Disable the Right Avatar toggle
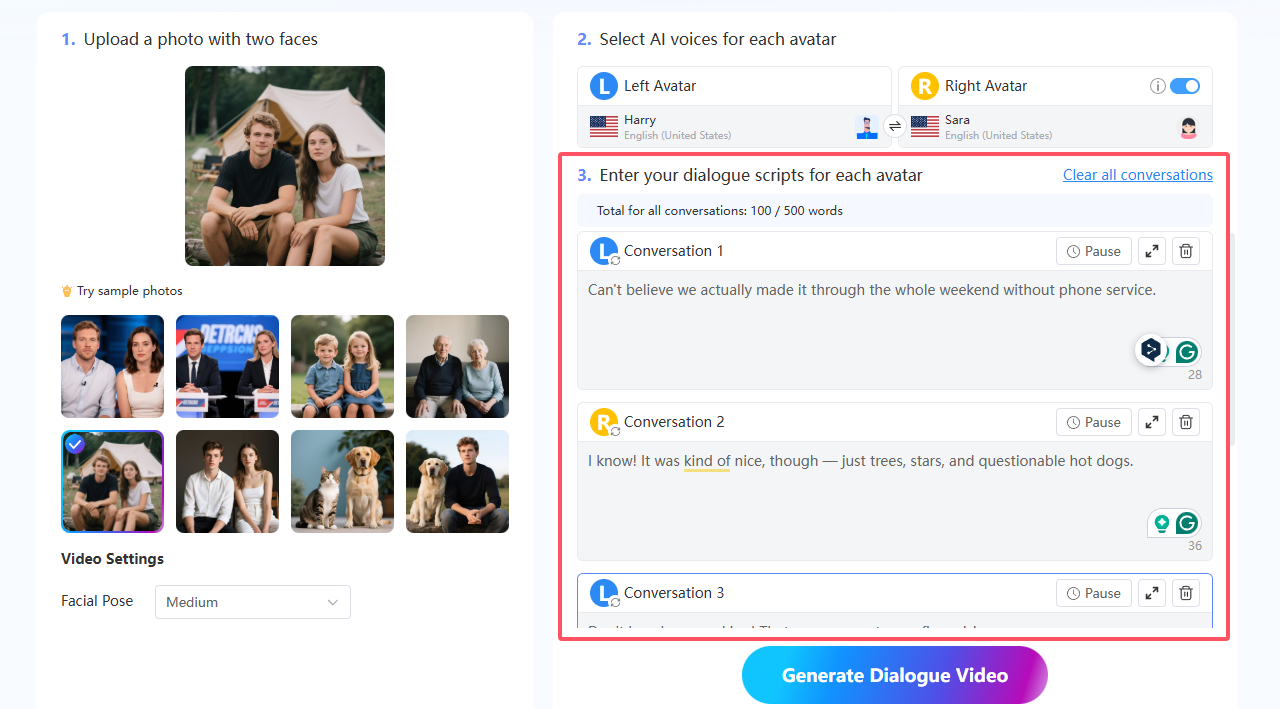The image size is (1280, 709). pyautogui.click(x=1185, y=86)
